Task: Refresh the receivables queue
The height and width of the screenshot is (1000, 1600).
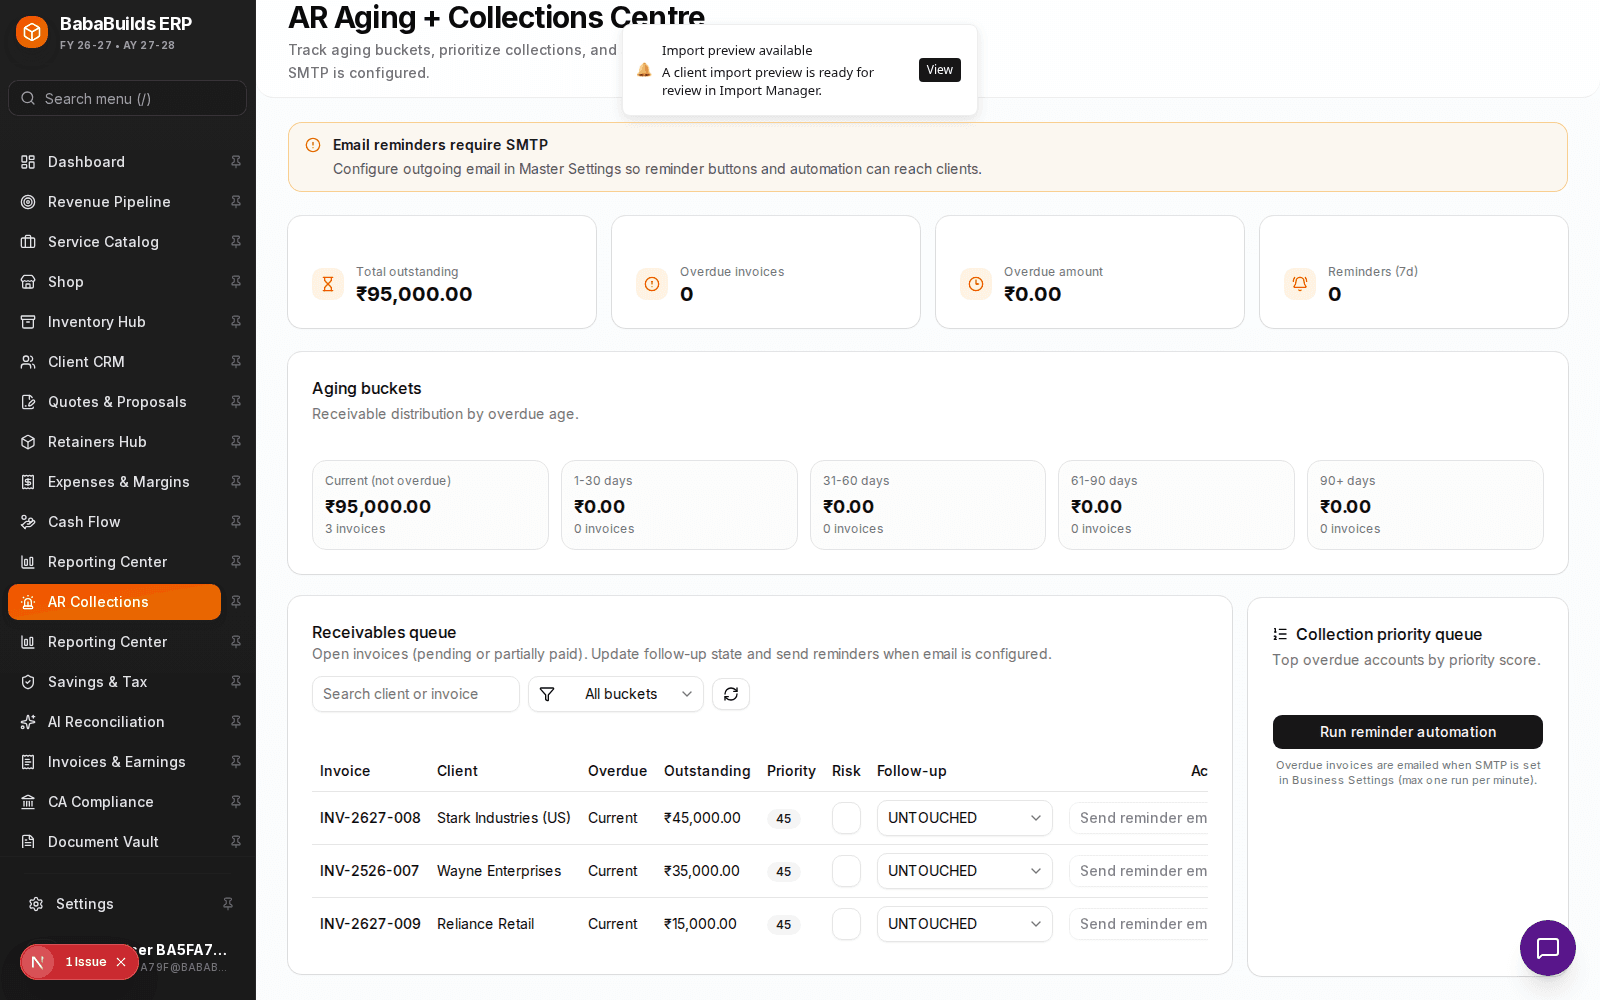Action: click(731, 694)
